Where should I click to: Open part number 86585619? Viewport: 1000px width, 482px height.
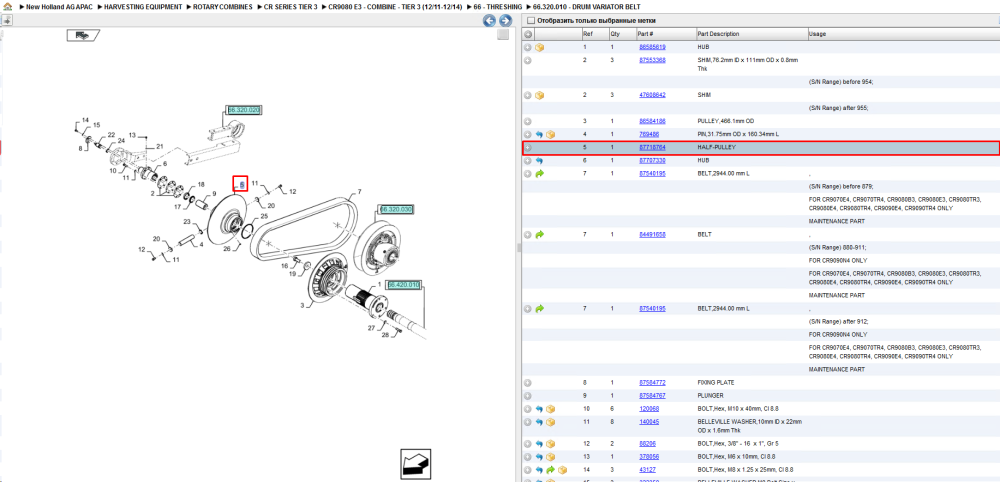pos(652,47)
